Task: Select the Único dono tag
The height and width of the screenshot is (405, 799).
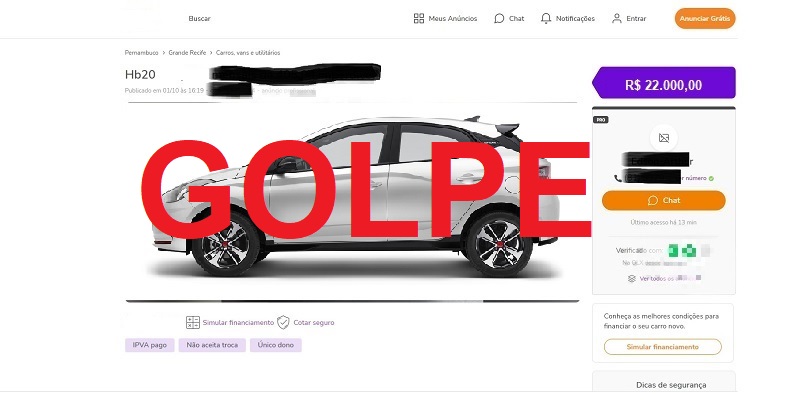Action: tap(276, 345)
